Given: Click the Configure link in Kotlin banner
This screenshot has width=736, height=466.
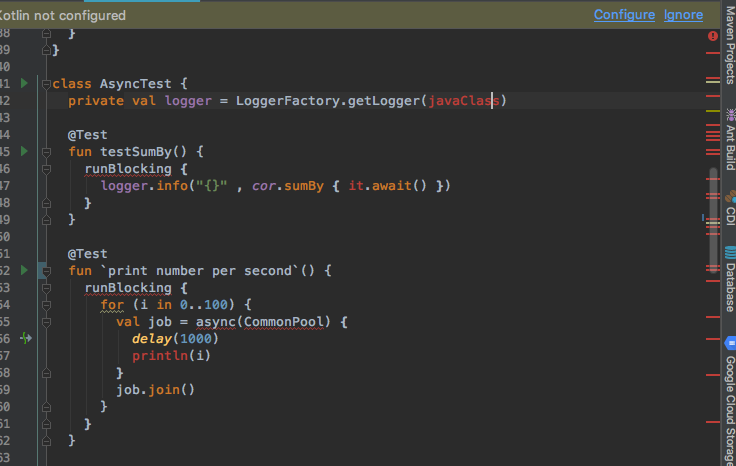Looking at the screenshot, I should [x=624, y=15].
